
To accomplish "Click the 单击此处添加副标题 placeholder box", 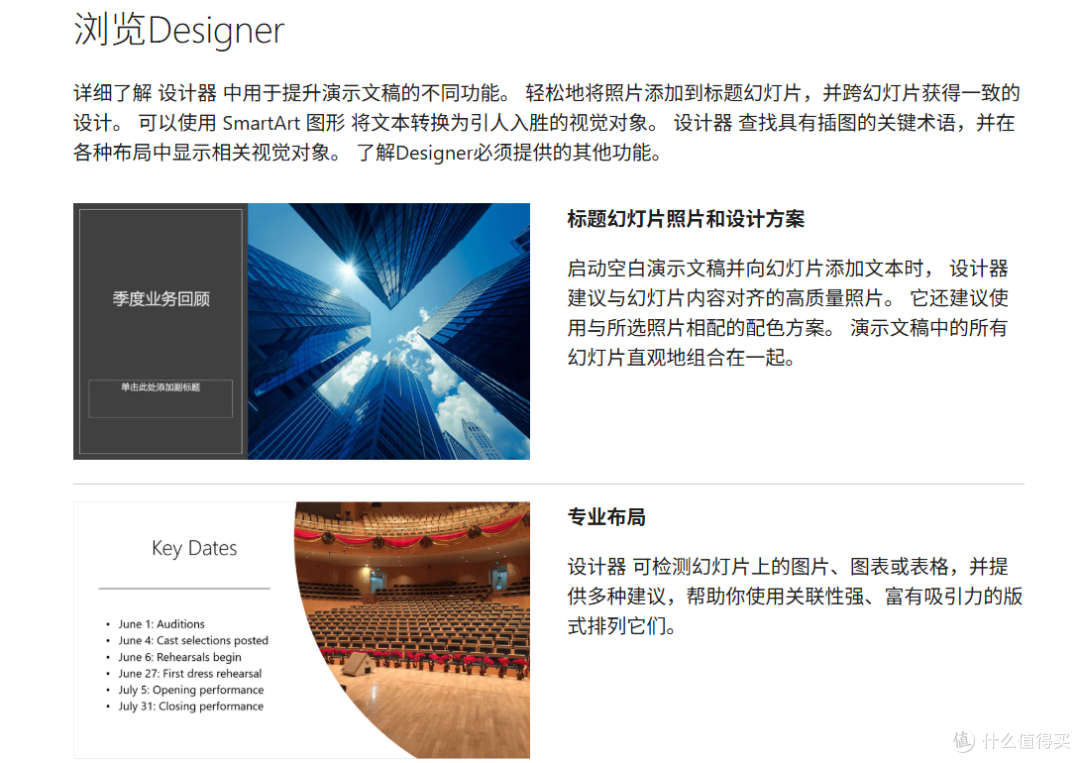I will (x=160, y=398).
